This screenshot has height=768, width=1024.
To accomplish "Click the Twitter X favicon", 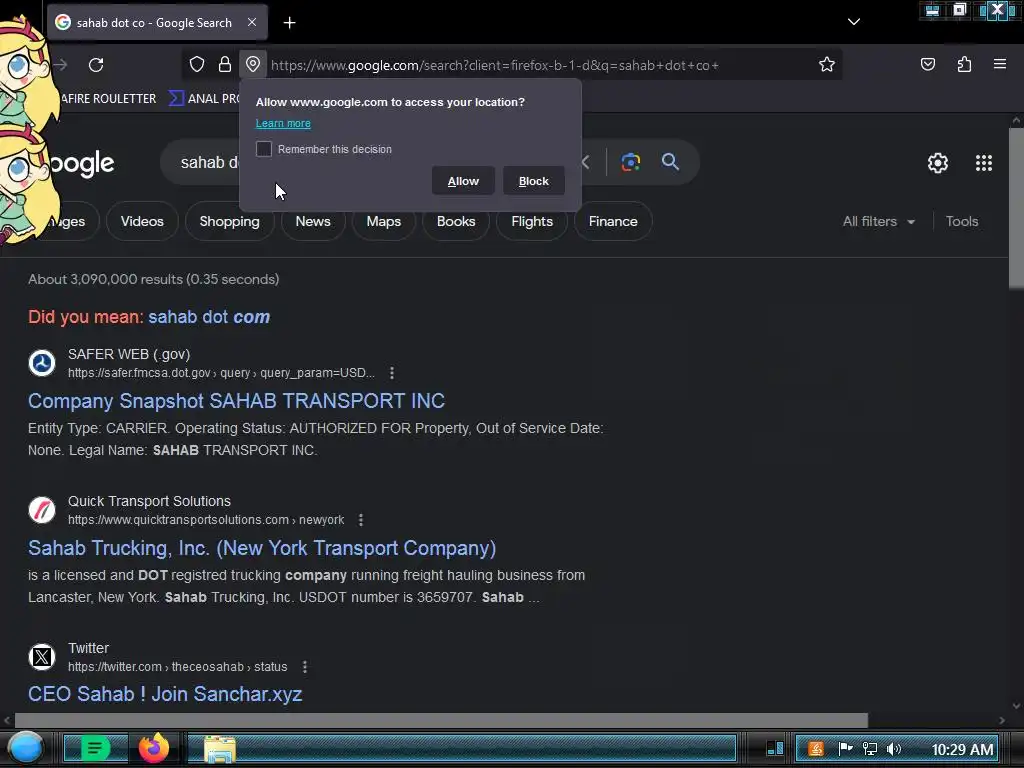I will click(42, 657).
